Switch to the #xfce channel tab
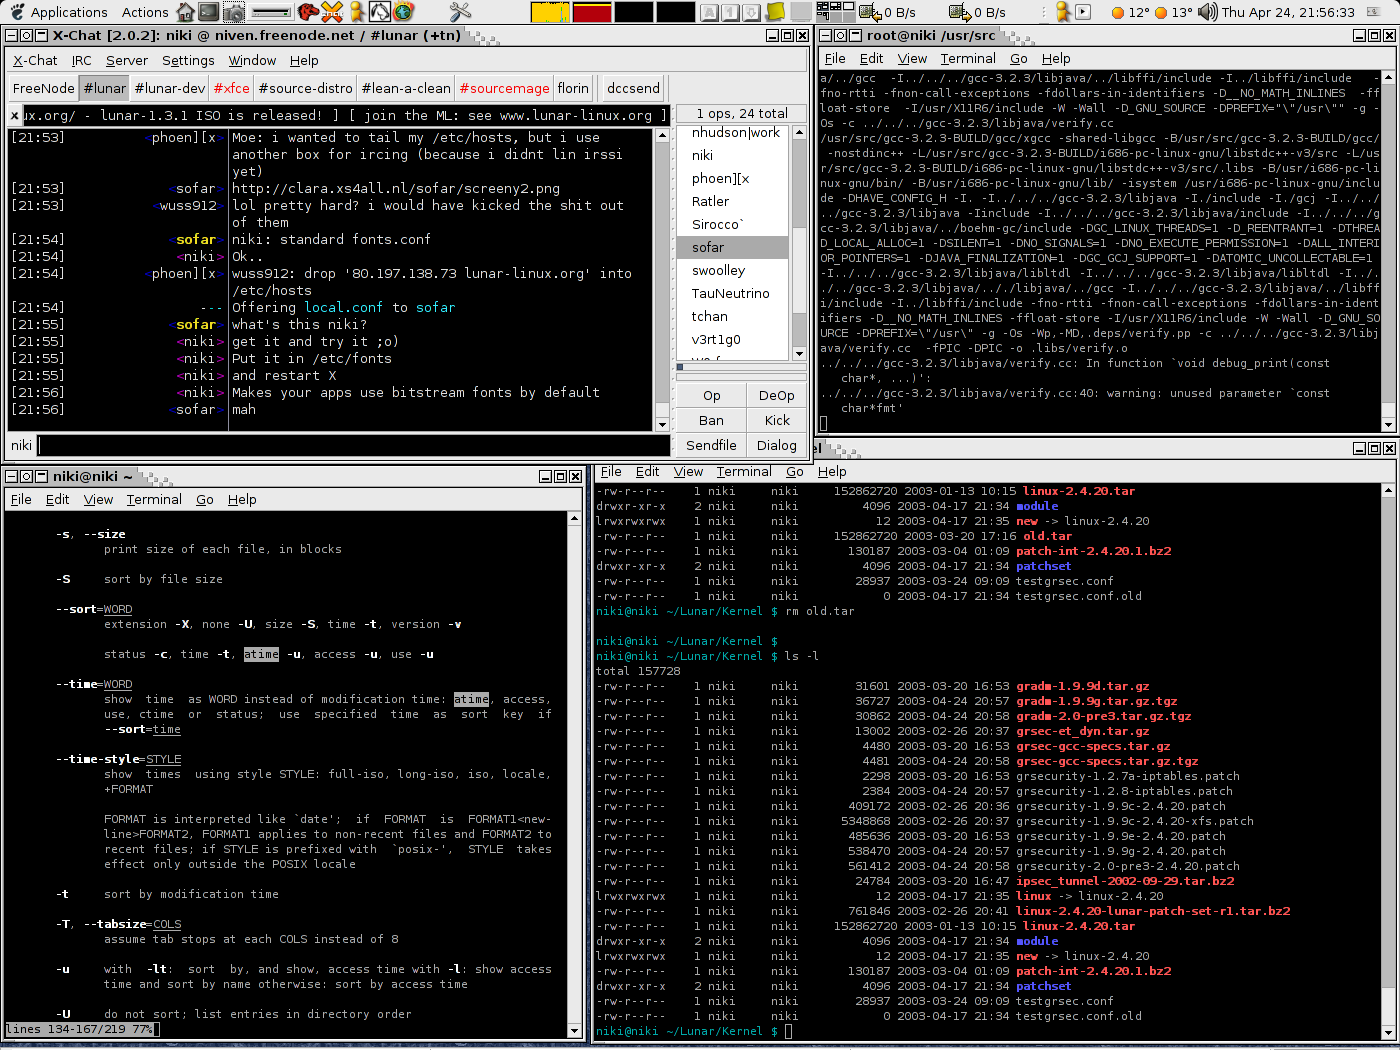 pyautogui.click(x=231, y=88)
